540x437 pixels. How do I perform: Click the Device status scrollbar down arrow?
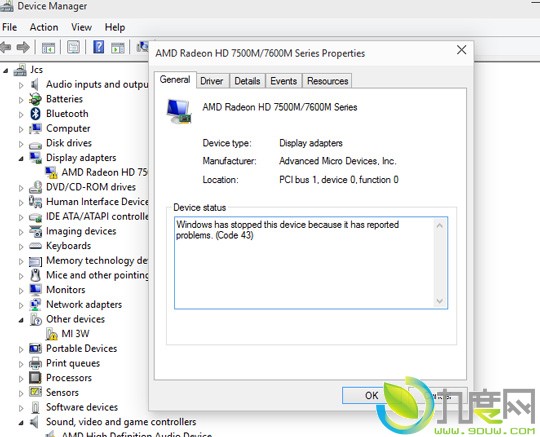pos(440,301)
